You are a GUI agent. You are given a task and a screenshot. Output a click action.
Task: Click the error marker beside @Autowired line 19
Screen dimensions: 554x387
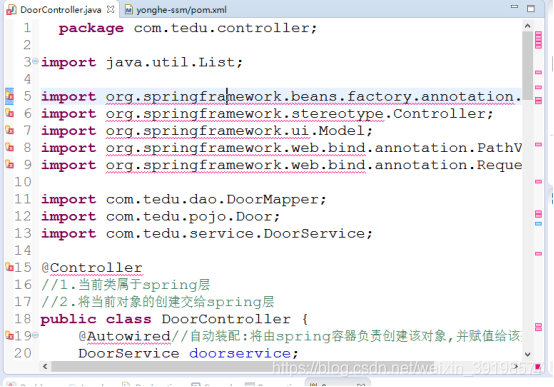10,335
